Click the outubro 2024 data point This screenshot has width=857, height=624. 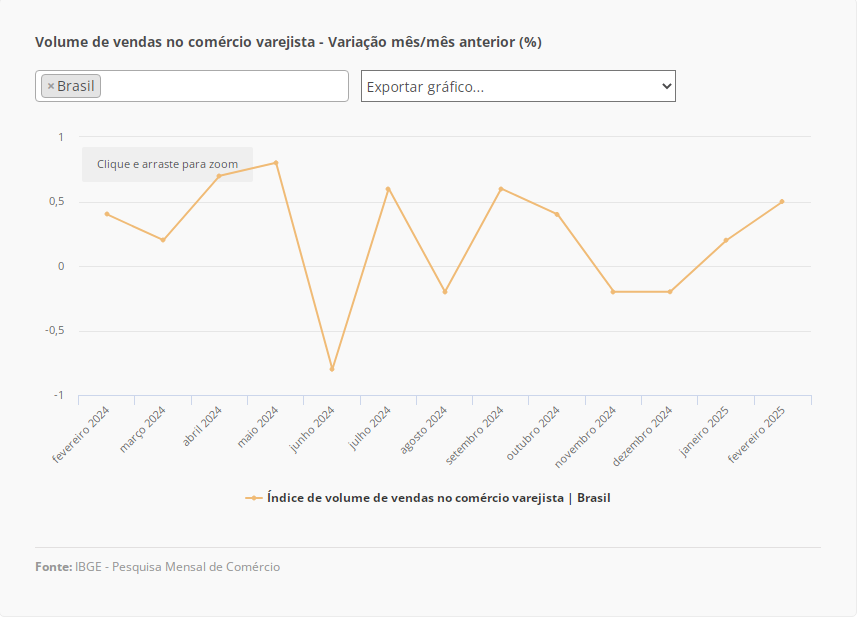click(x=557, y=214)
